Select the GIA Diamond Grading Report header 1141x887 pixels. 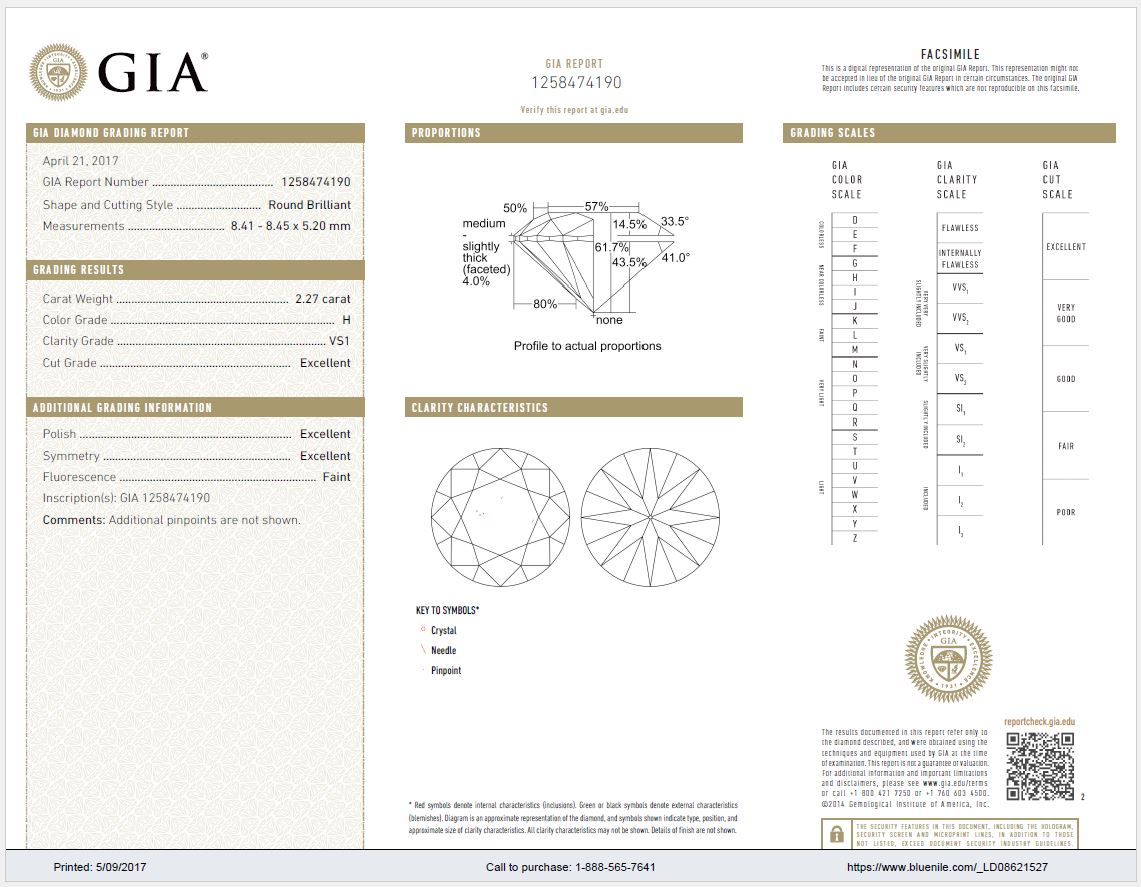pos(195,132)
